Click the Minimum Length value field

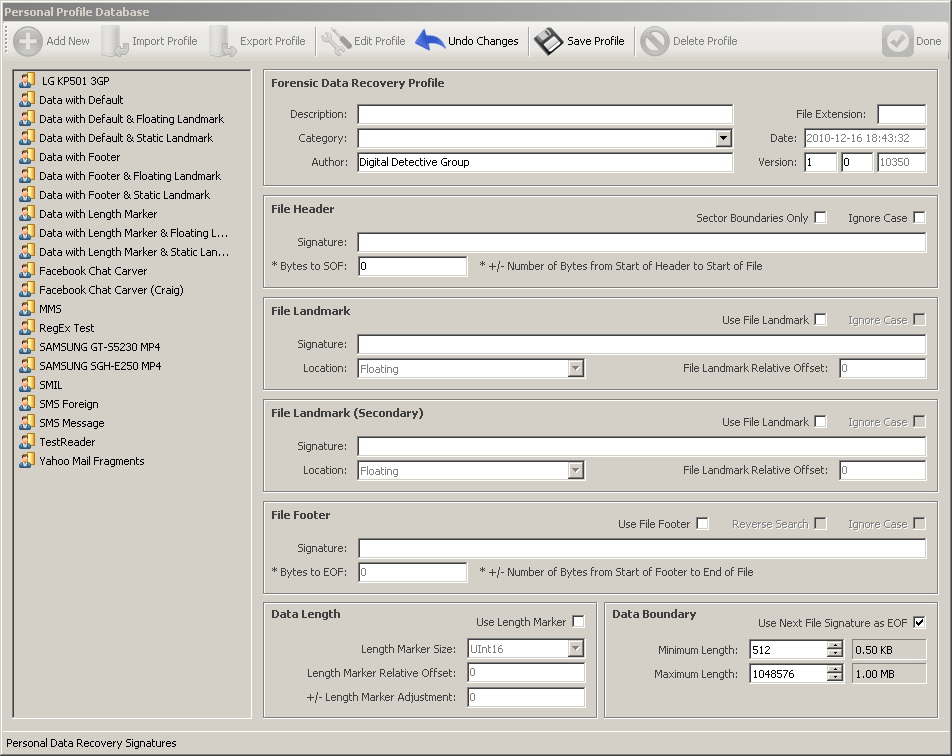point(788,650)
